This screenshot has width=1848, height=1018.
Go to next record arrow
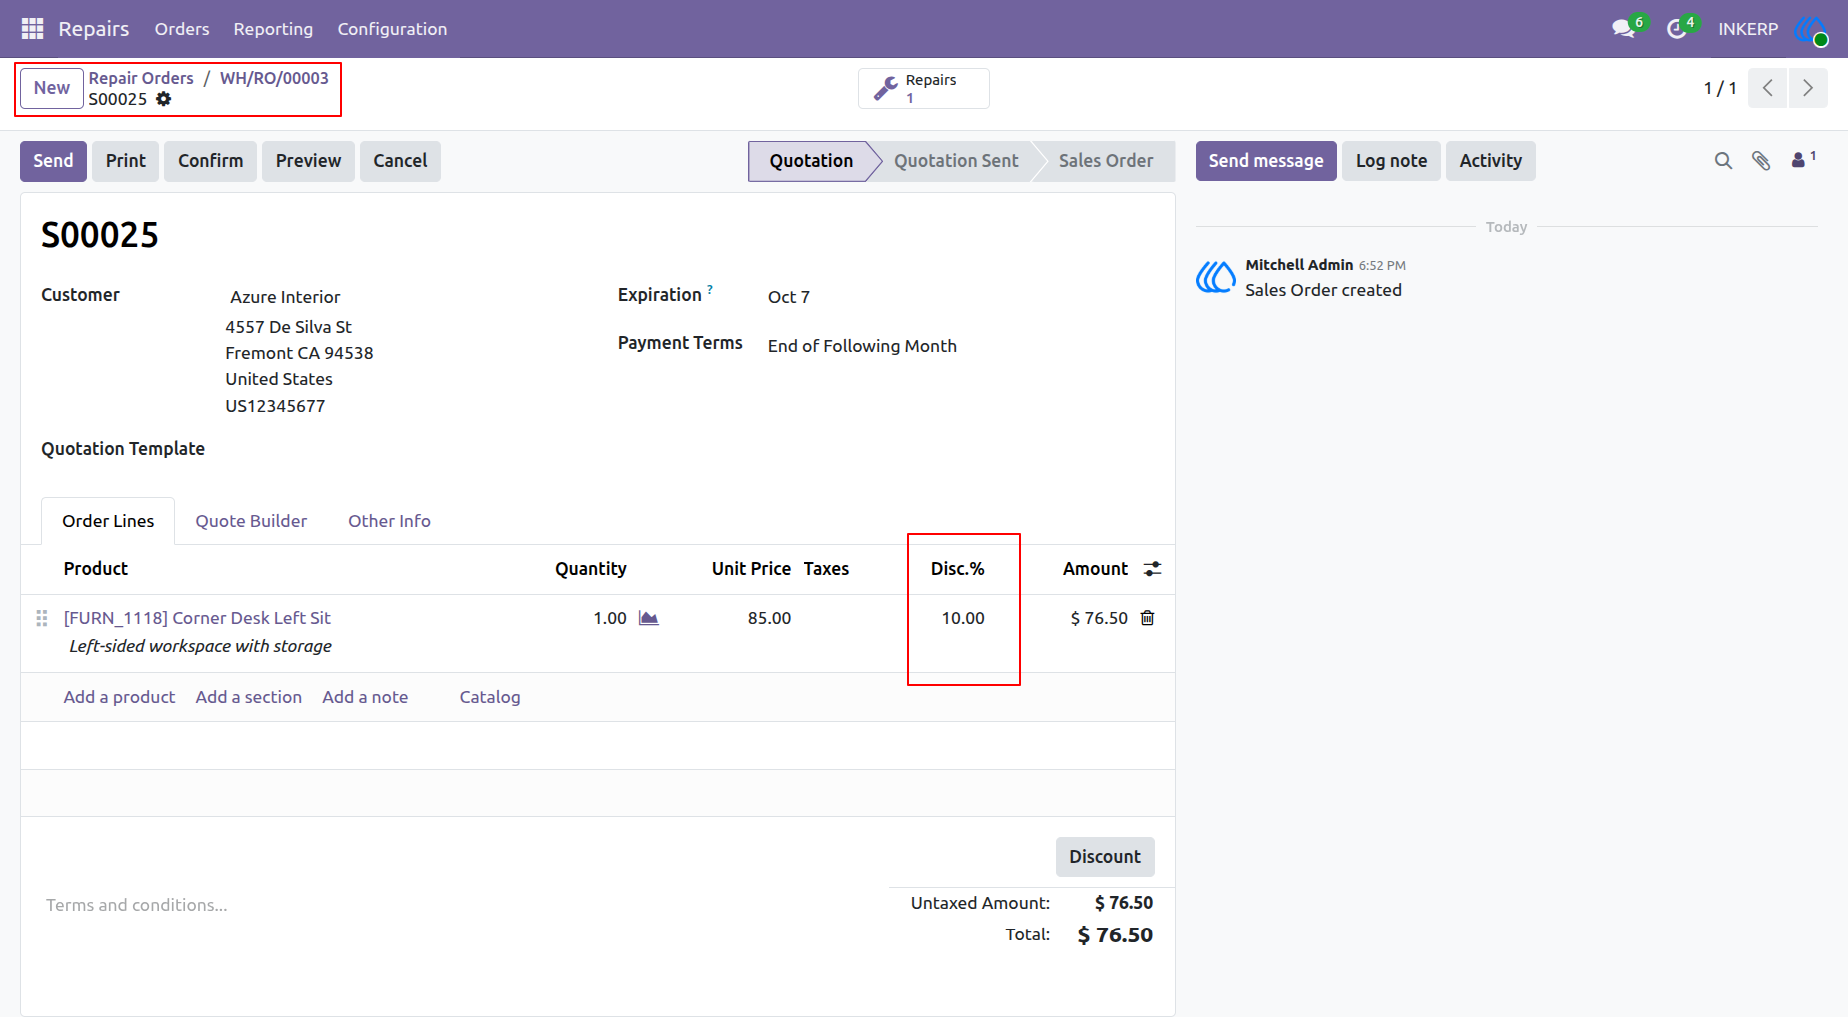point(1808,88)
